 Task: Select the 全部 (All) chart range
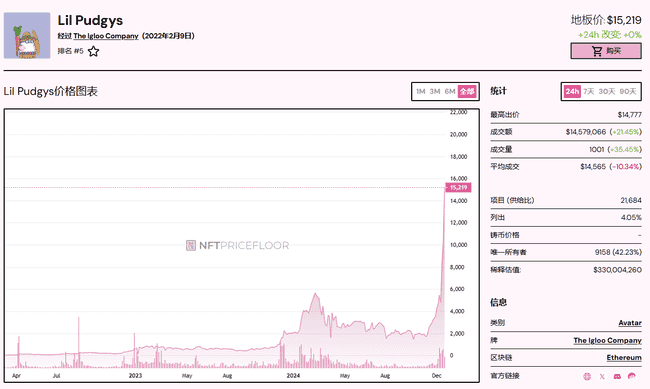click(x=467, y=91)
